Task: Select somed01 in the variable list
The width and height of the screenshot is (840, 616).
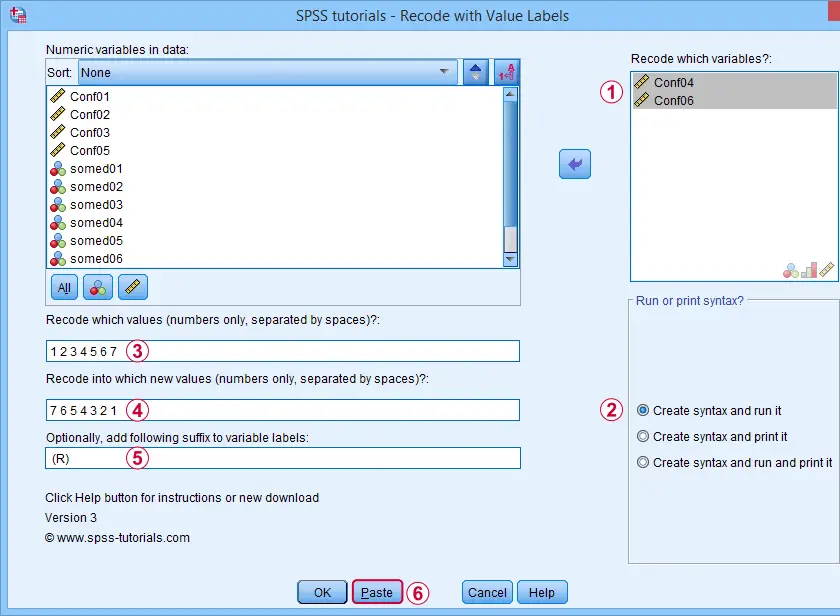Action: [275, 169]
